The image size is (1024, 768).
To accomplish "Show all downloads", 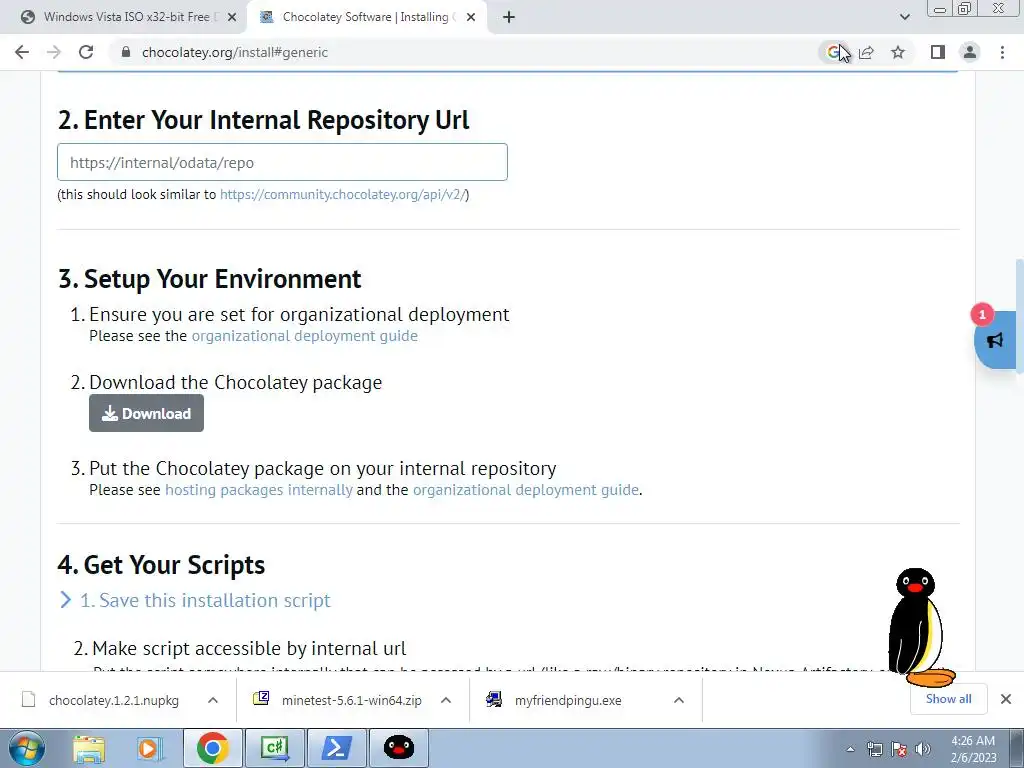I will pyautogui.click(x=948, y=699).
